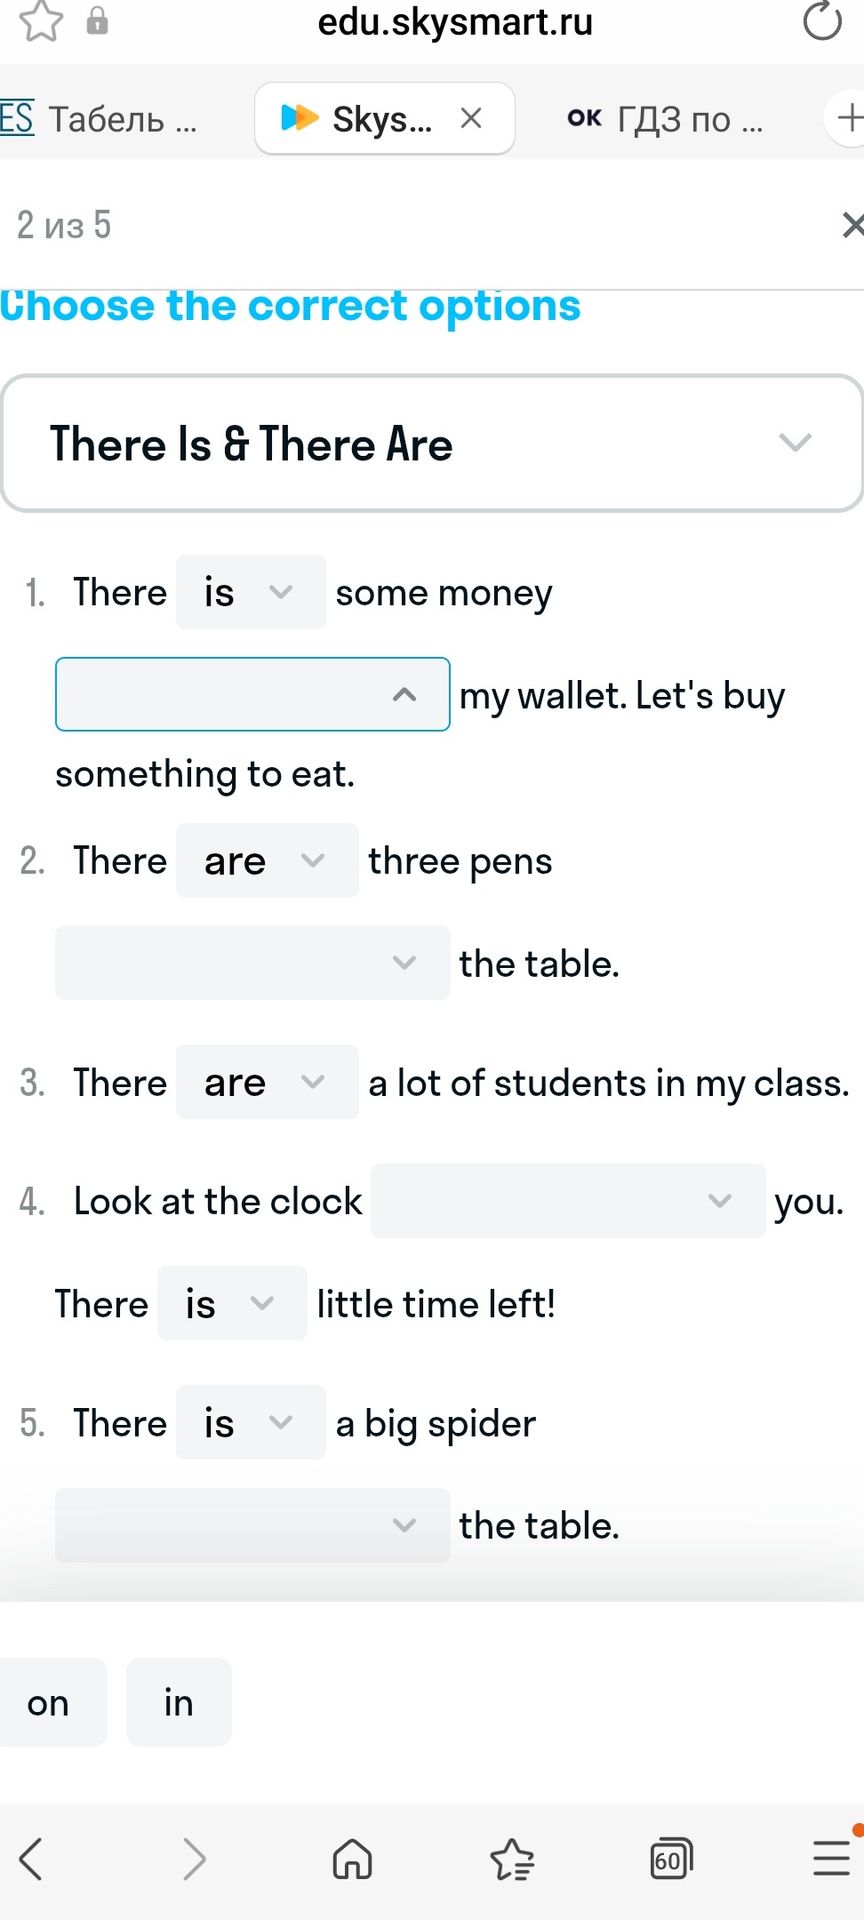Go to browser home page icon
Image resolution: width=864 pixels, height=1920 pixels.
352,1859
